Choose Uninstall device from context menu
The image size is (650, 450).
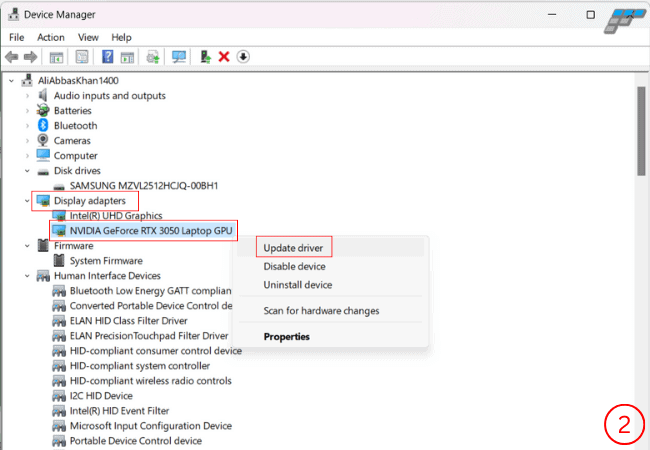pos(298,285)
